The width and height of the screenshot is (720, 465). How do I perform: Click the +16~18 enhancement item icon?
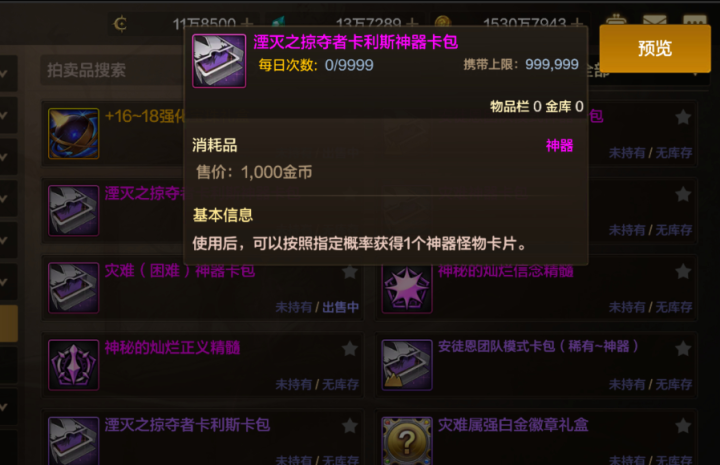pyautogui.click(x=73, y=133)
